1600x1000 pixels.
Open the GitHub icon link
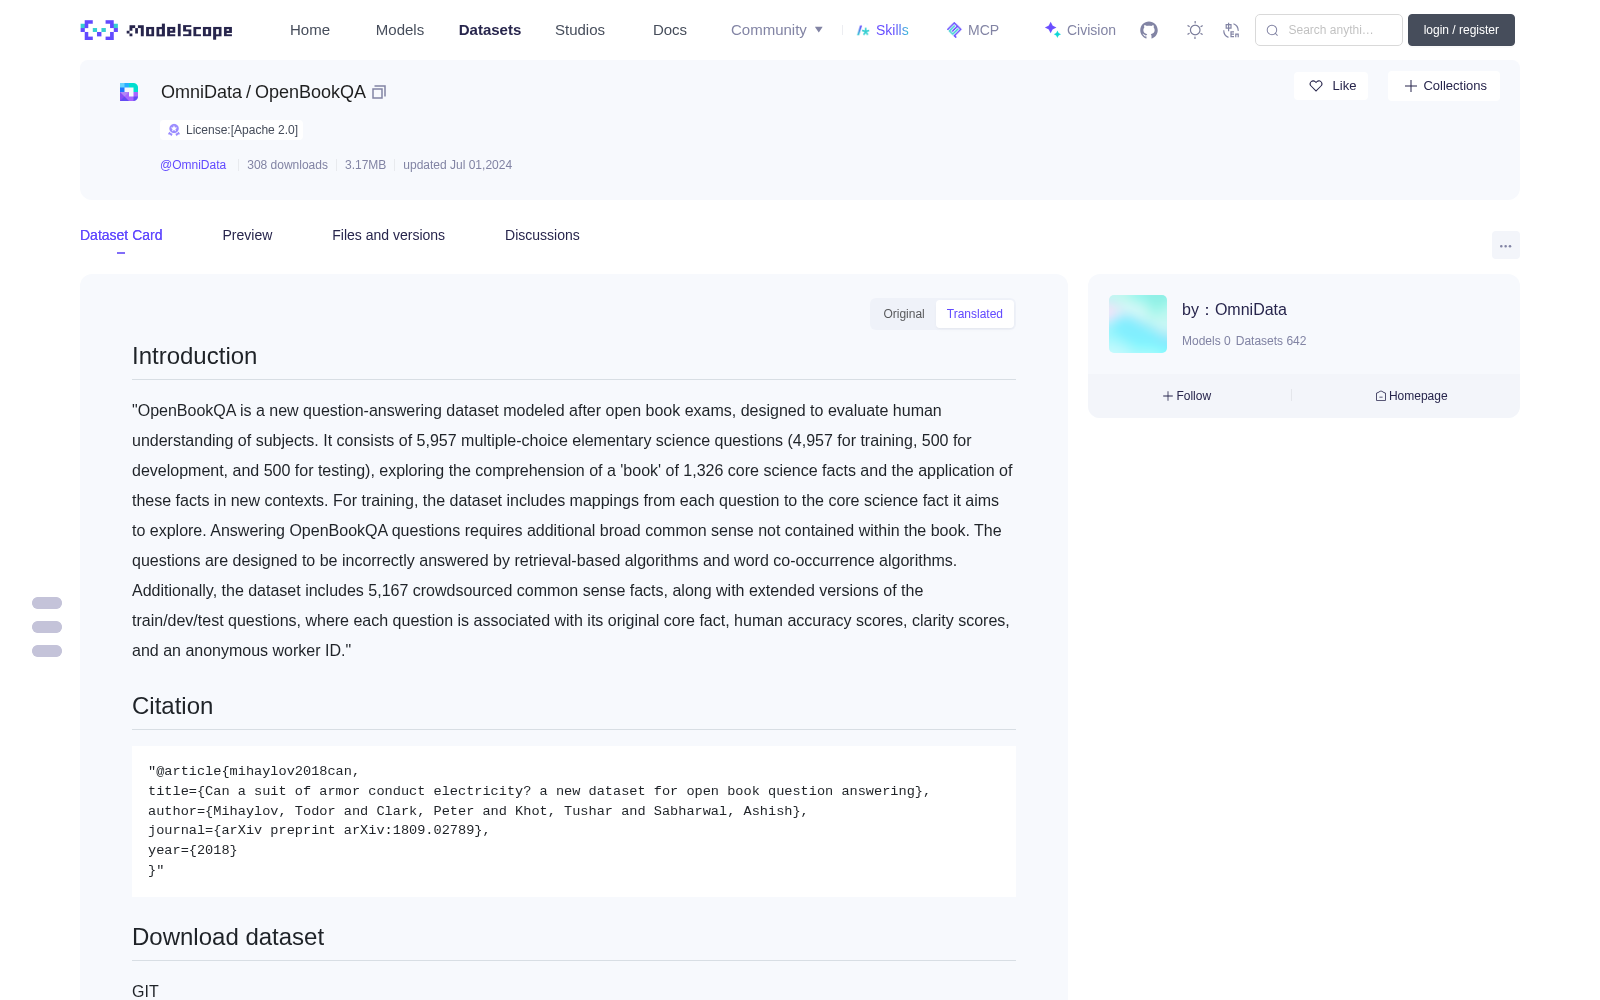coord(1149,30)
